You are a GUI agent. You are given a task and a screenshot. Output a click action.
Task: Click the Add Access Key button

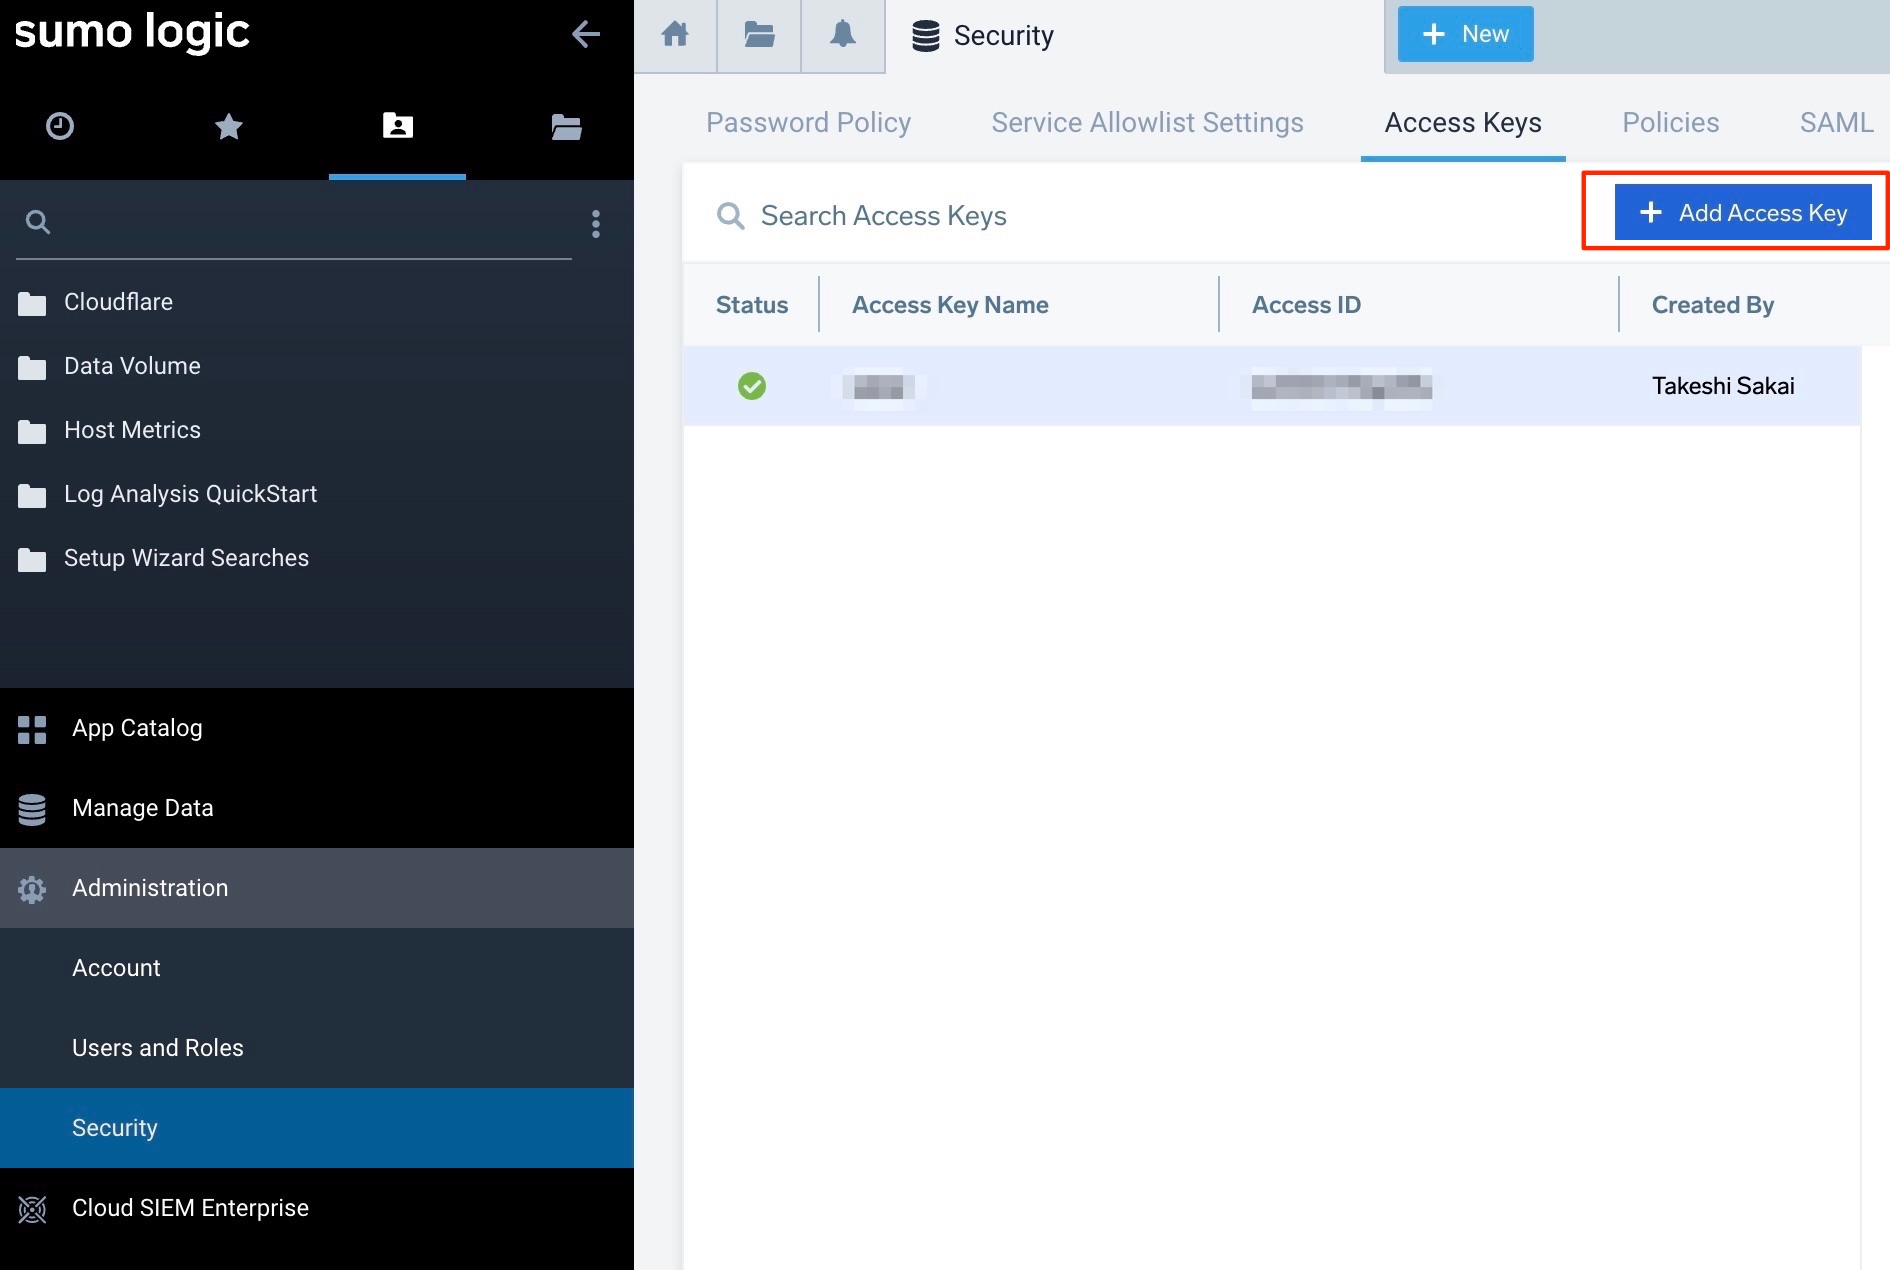1743,212
